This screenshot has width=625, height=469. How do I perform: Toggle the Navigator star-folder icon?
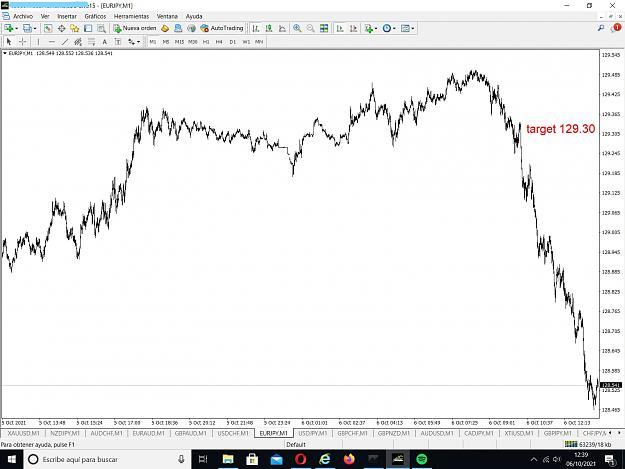(75, 28)
